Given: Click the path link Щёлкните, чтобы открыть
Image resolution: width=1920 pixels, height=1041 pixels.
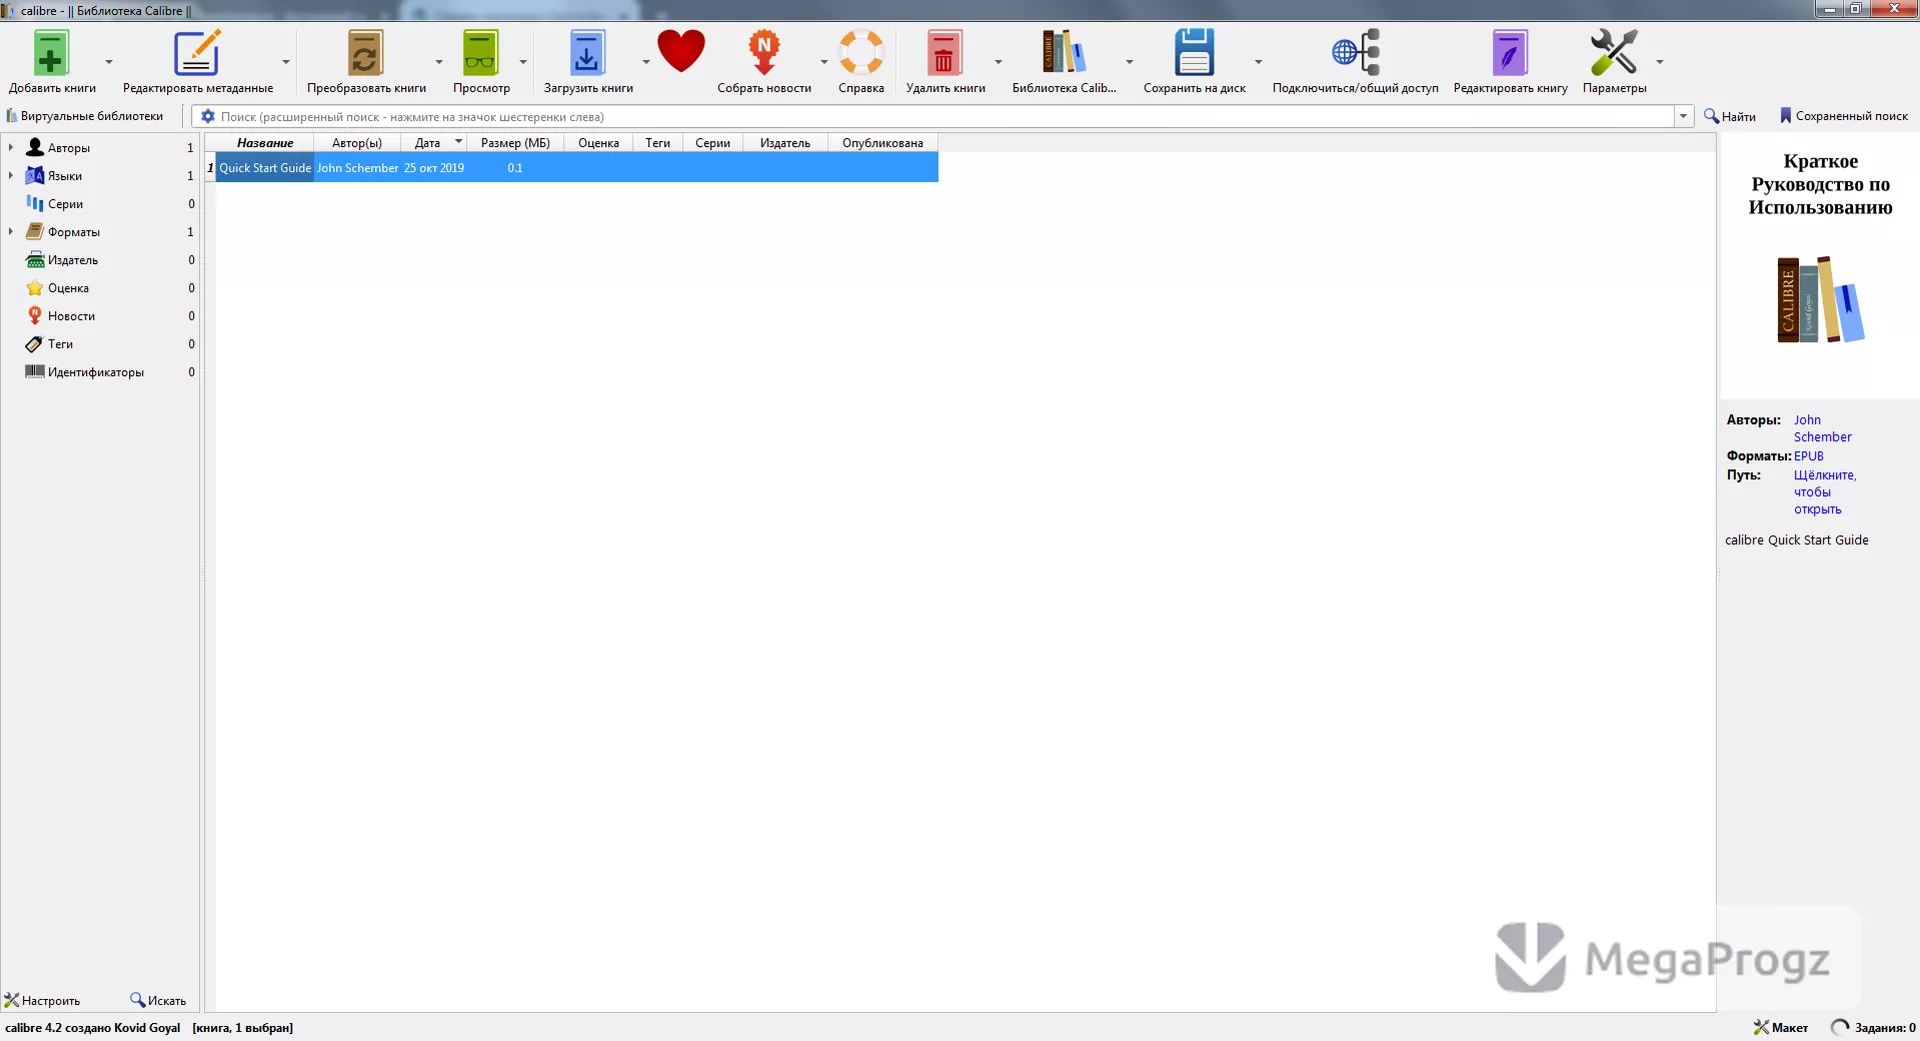Looking at the screenshot, I should tap(1824, 492).
